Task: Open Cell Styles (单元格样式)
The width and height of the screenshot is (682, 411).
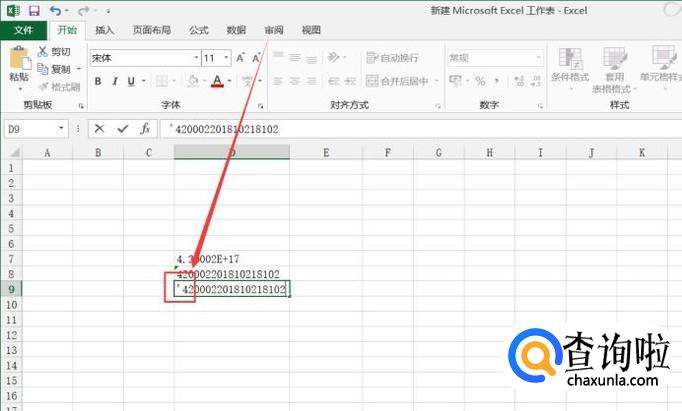Action: (661, 68)
